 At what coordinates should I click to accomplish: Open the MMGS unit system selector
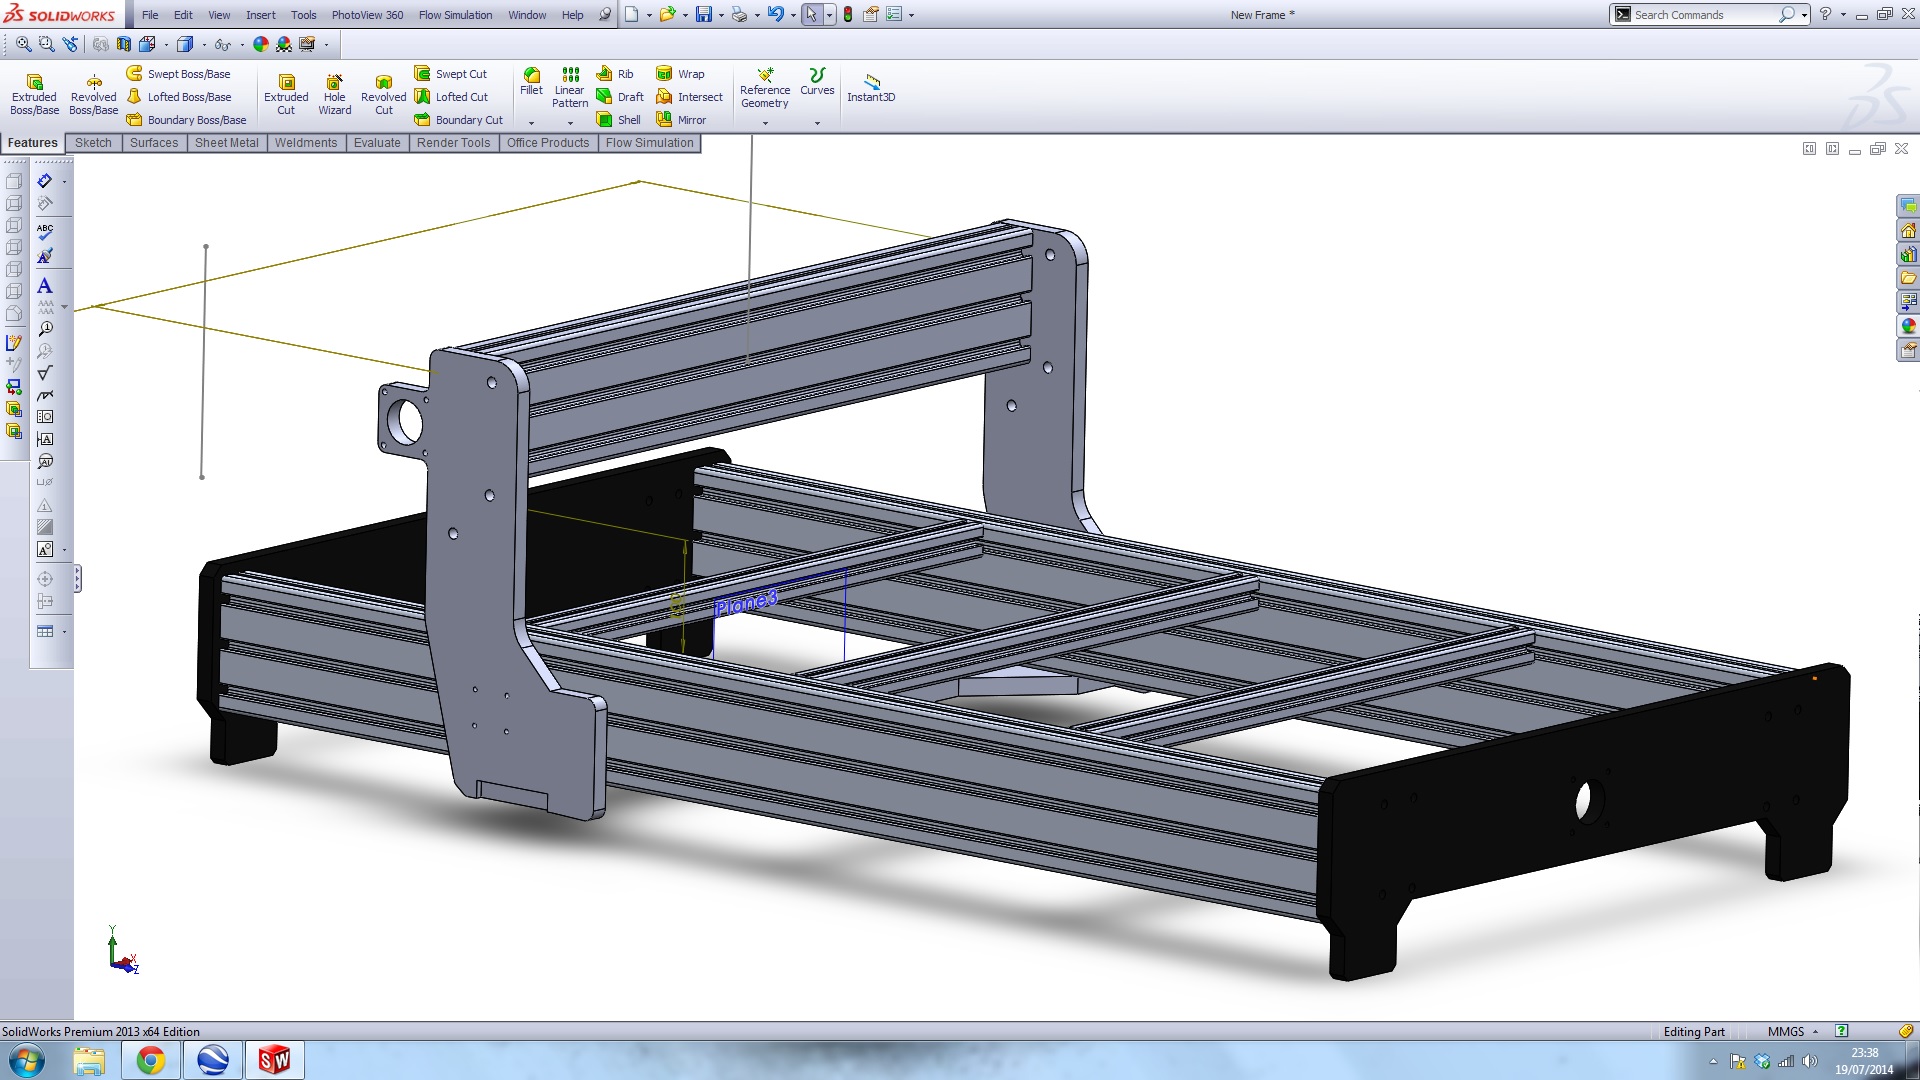(x=1792, y=1032)
